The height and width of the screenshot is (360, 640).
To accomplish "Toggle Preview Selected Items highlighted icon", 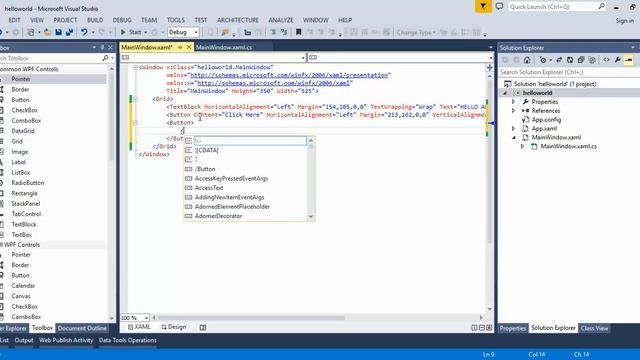I will point(629,60).
